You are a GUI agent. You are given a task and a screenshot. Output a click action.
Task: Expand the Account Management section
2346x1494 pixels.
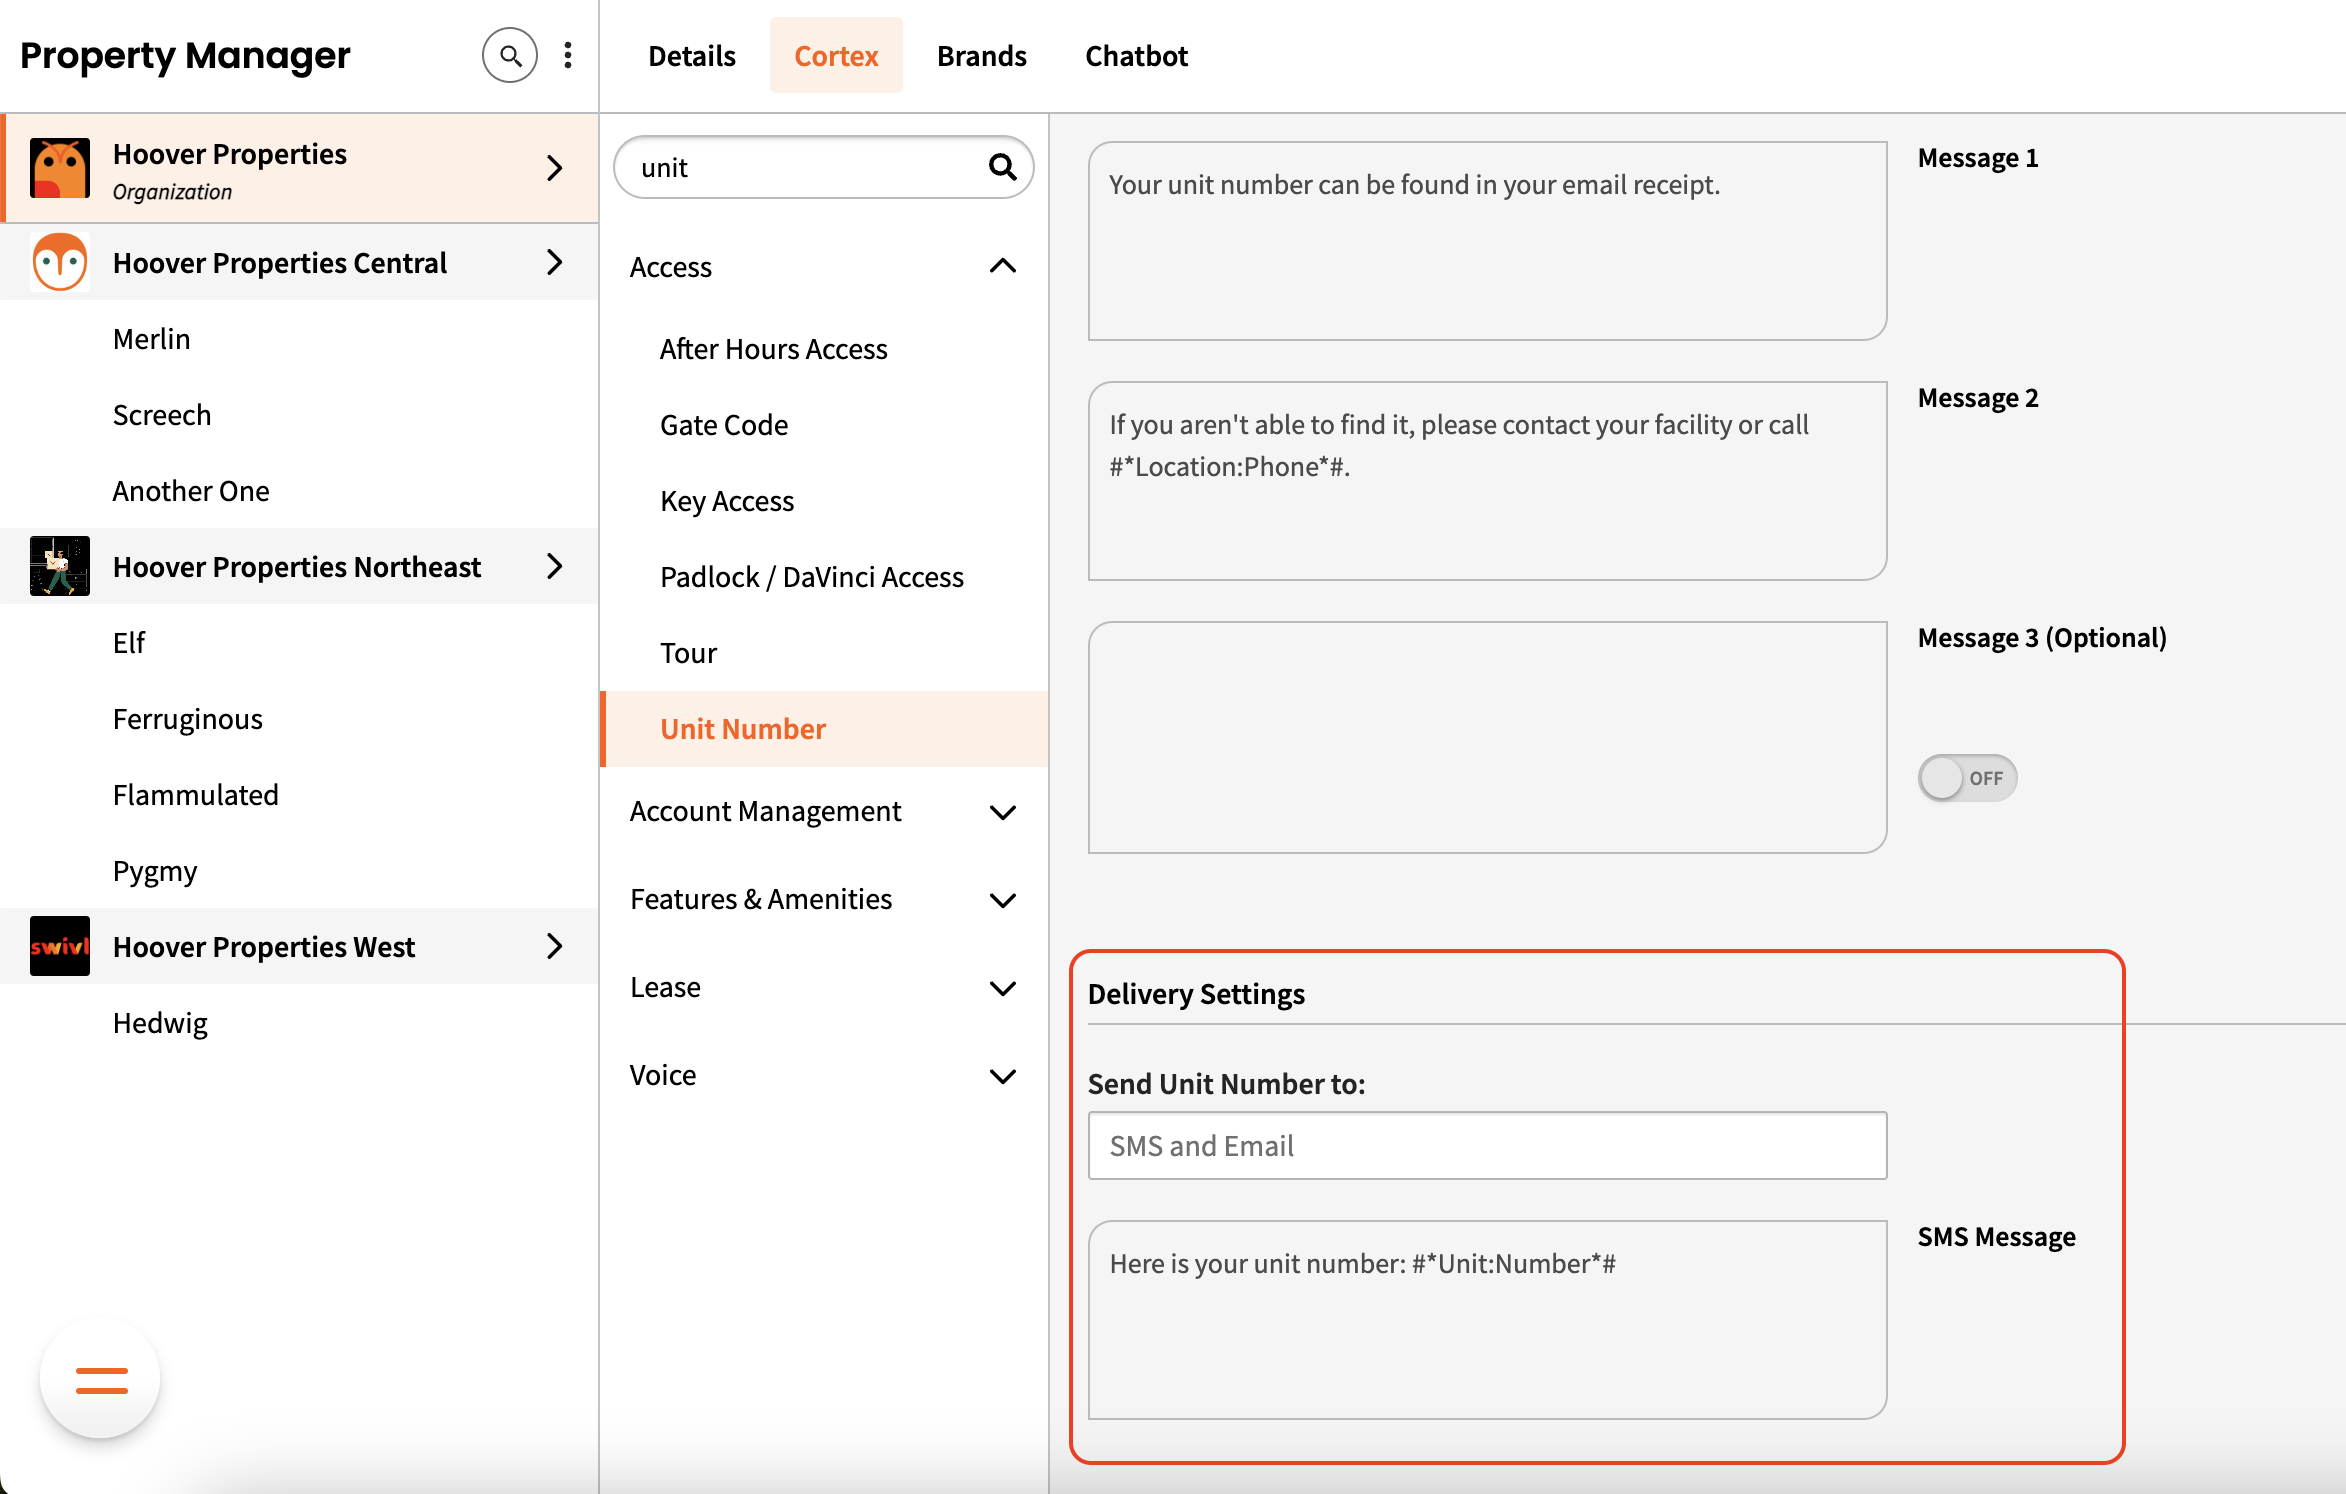[x=1002, y=812]
